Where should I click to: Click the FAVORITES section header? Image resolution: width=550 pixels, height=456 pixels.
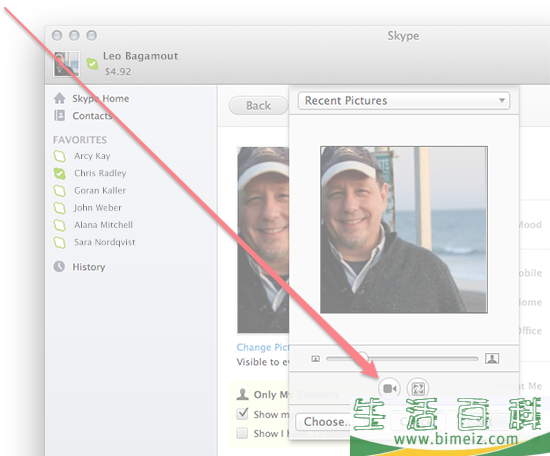pos(80,140)
